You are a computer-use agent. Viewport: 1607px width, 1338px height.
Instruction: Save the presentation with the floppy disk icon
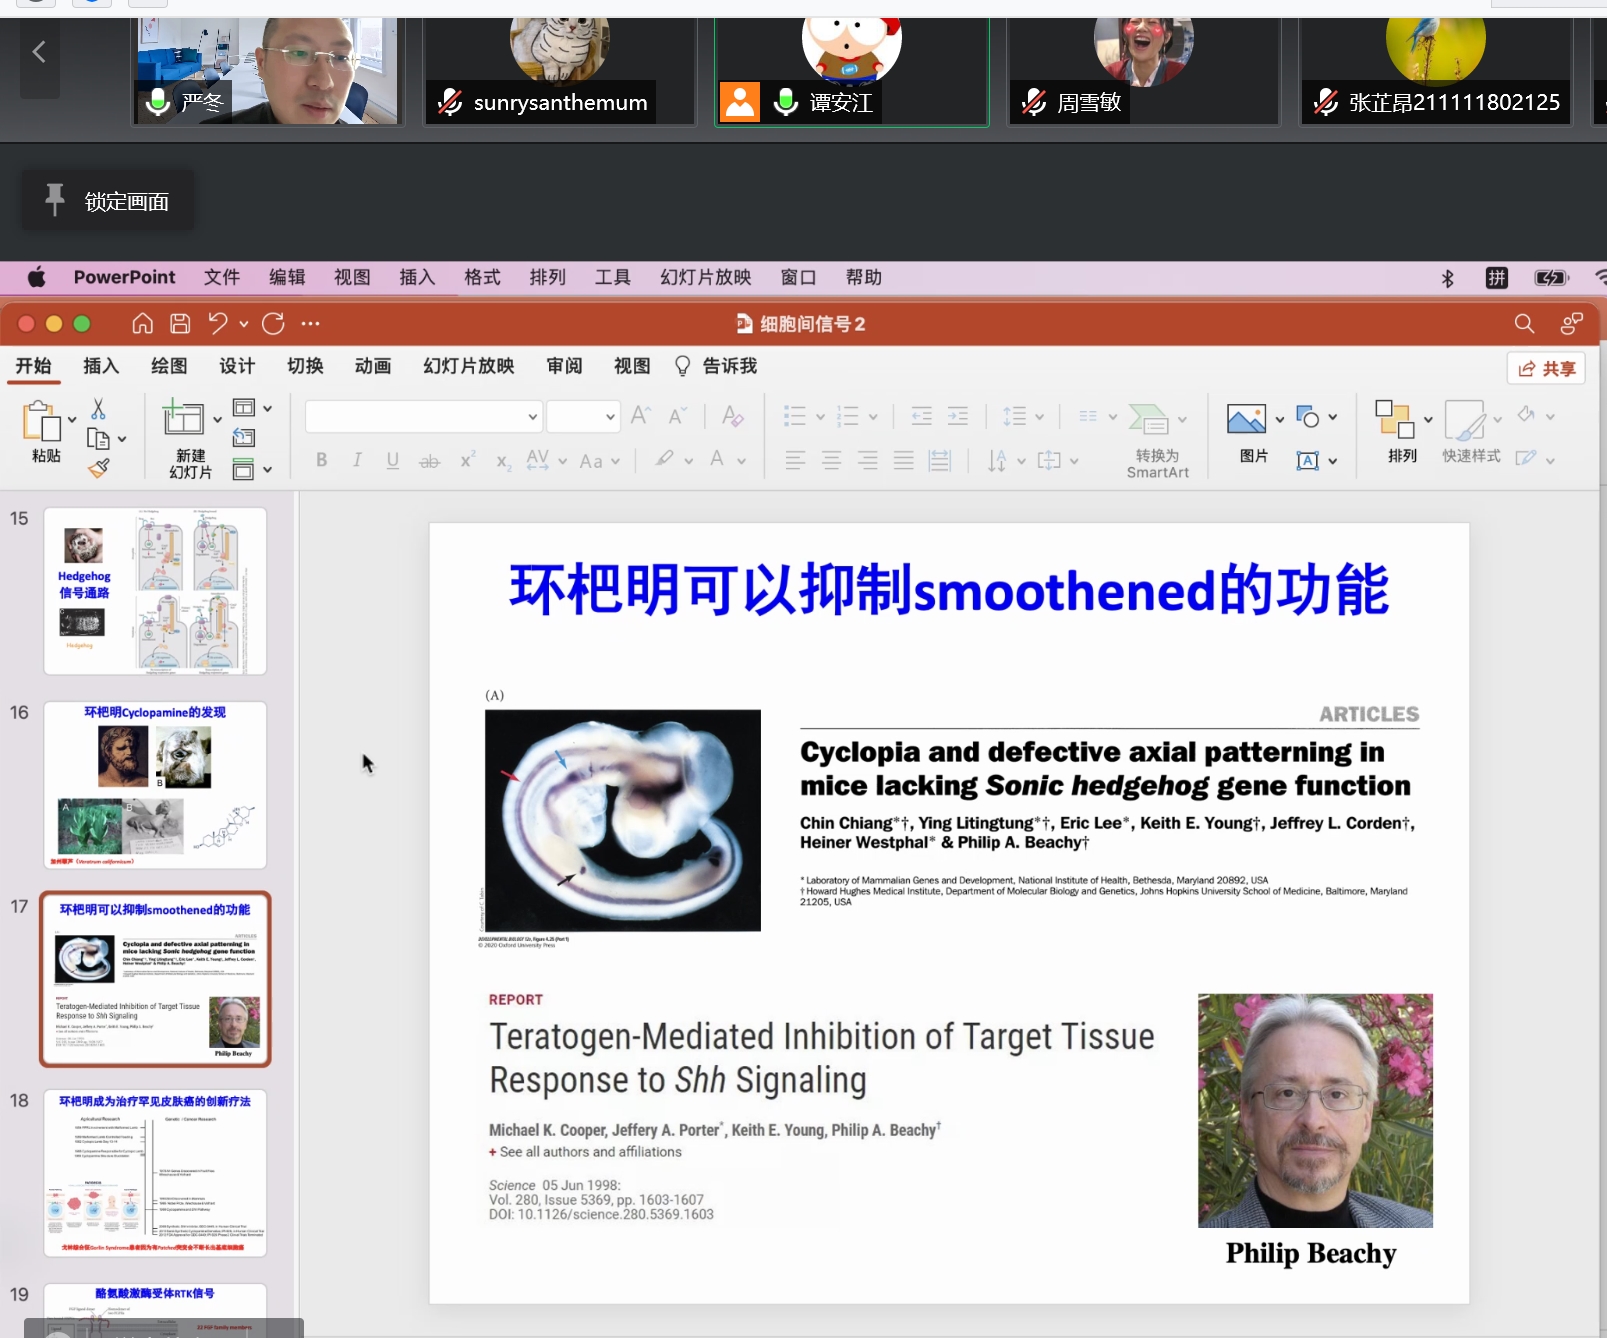(180, 323)
